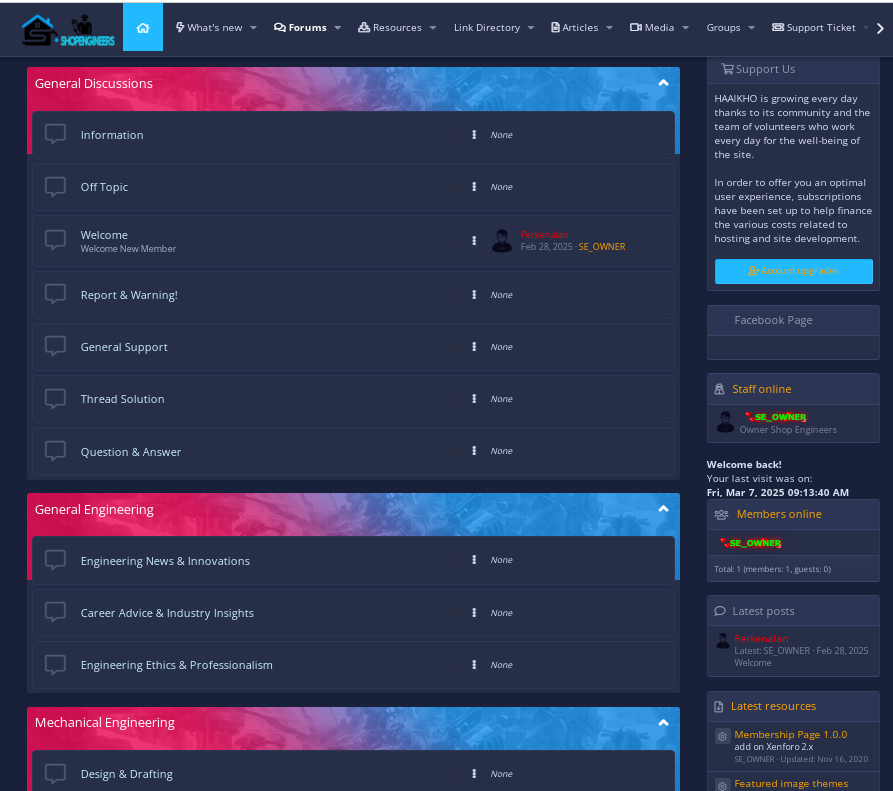
Task: Collapse the General Engineering category
Action: [663, 509]
